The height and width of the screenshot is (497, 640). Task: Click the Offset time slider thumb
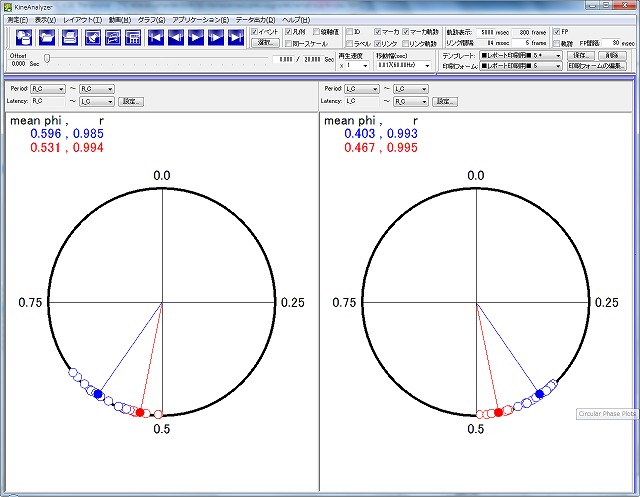47,59
